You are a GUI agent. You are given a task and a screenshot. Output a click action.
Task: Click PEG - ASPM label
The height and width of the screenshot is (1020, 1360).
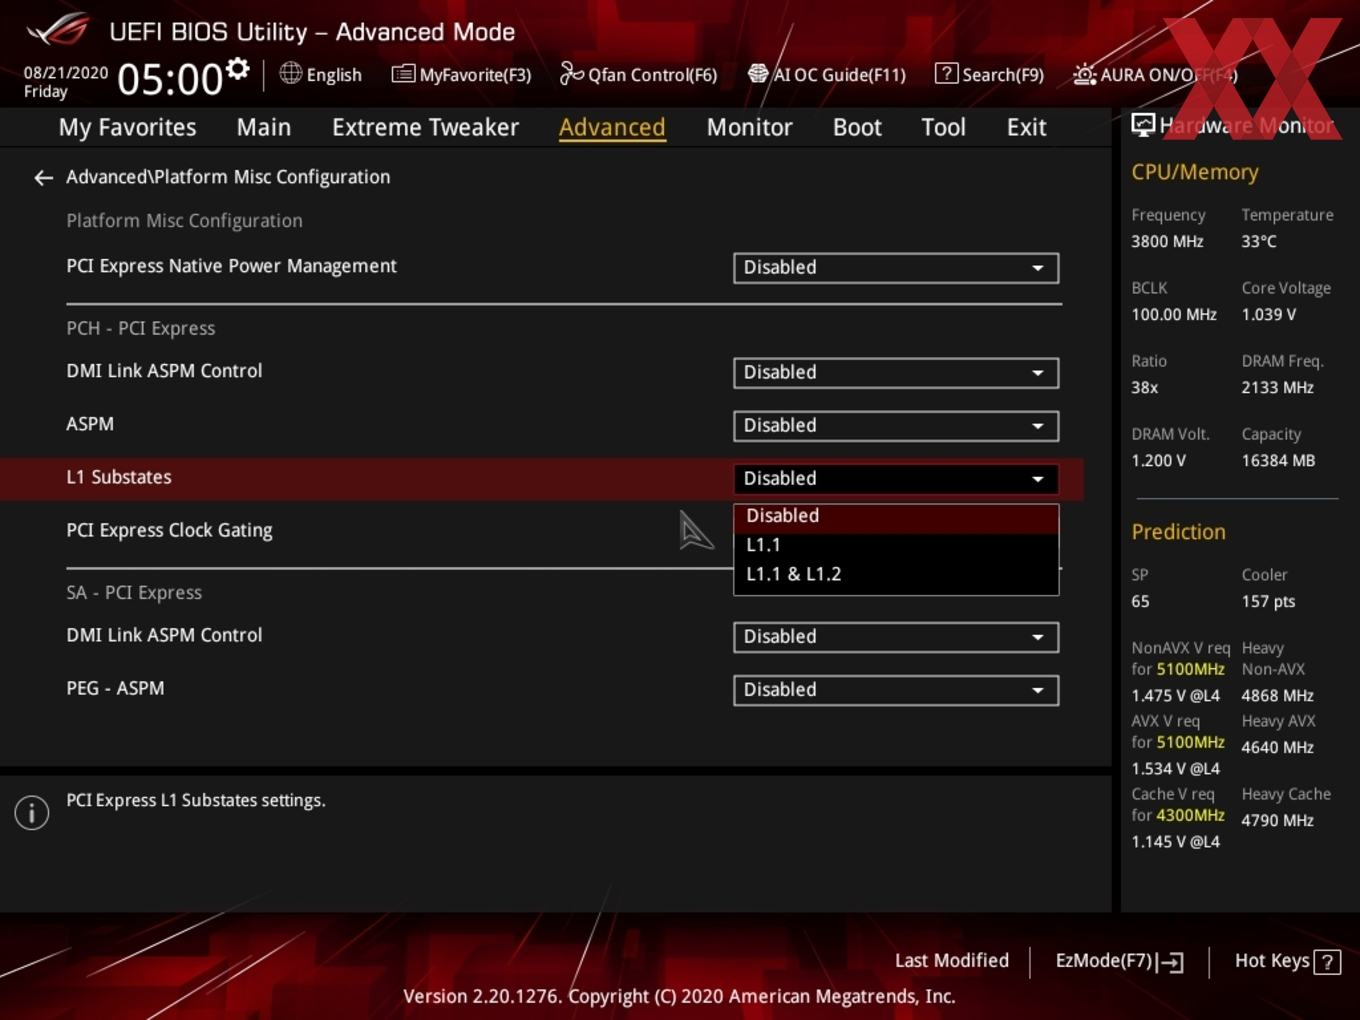[x=115, y=689]
